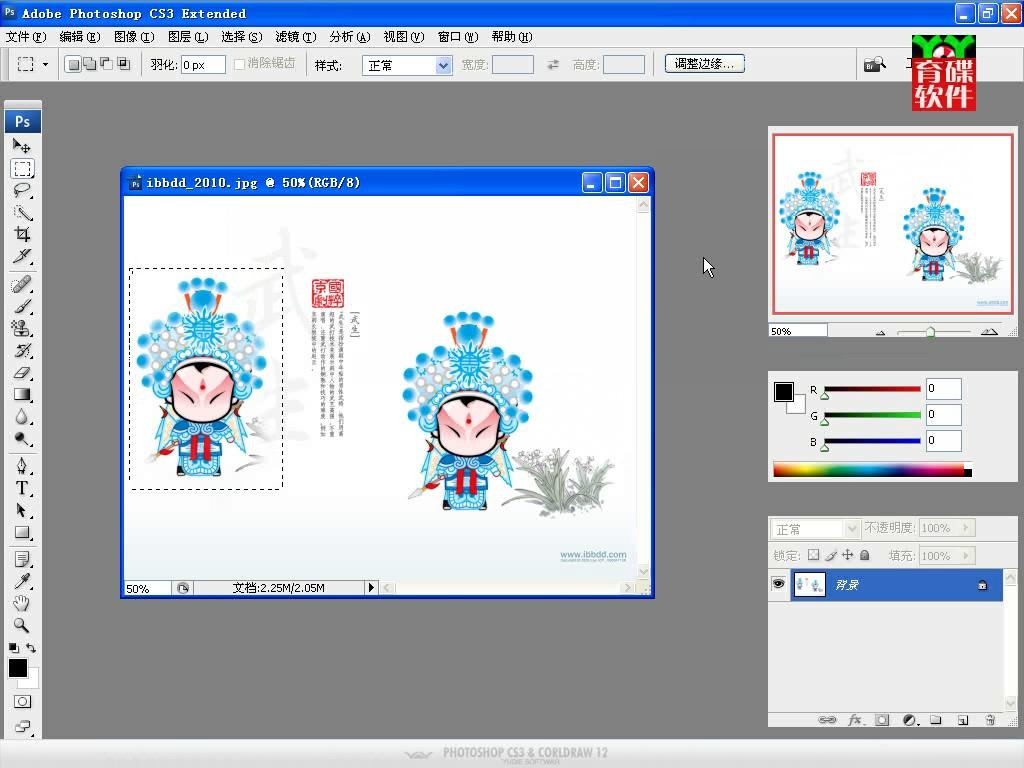
Task: Open the 视图 menu
Action: pos(404,37)
